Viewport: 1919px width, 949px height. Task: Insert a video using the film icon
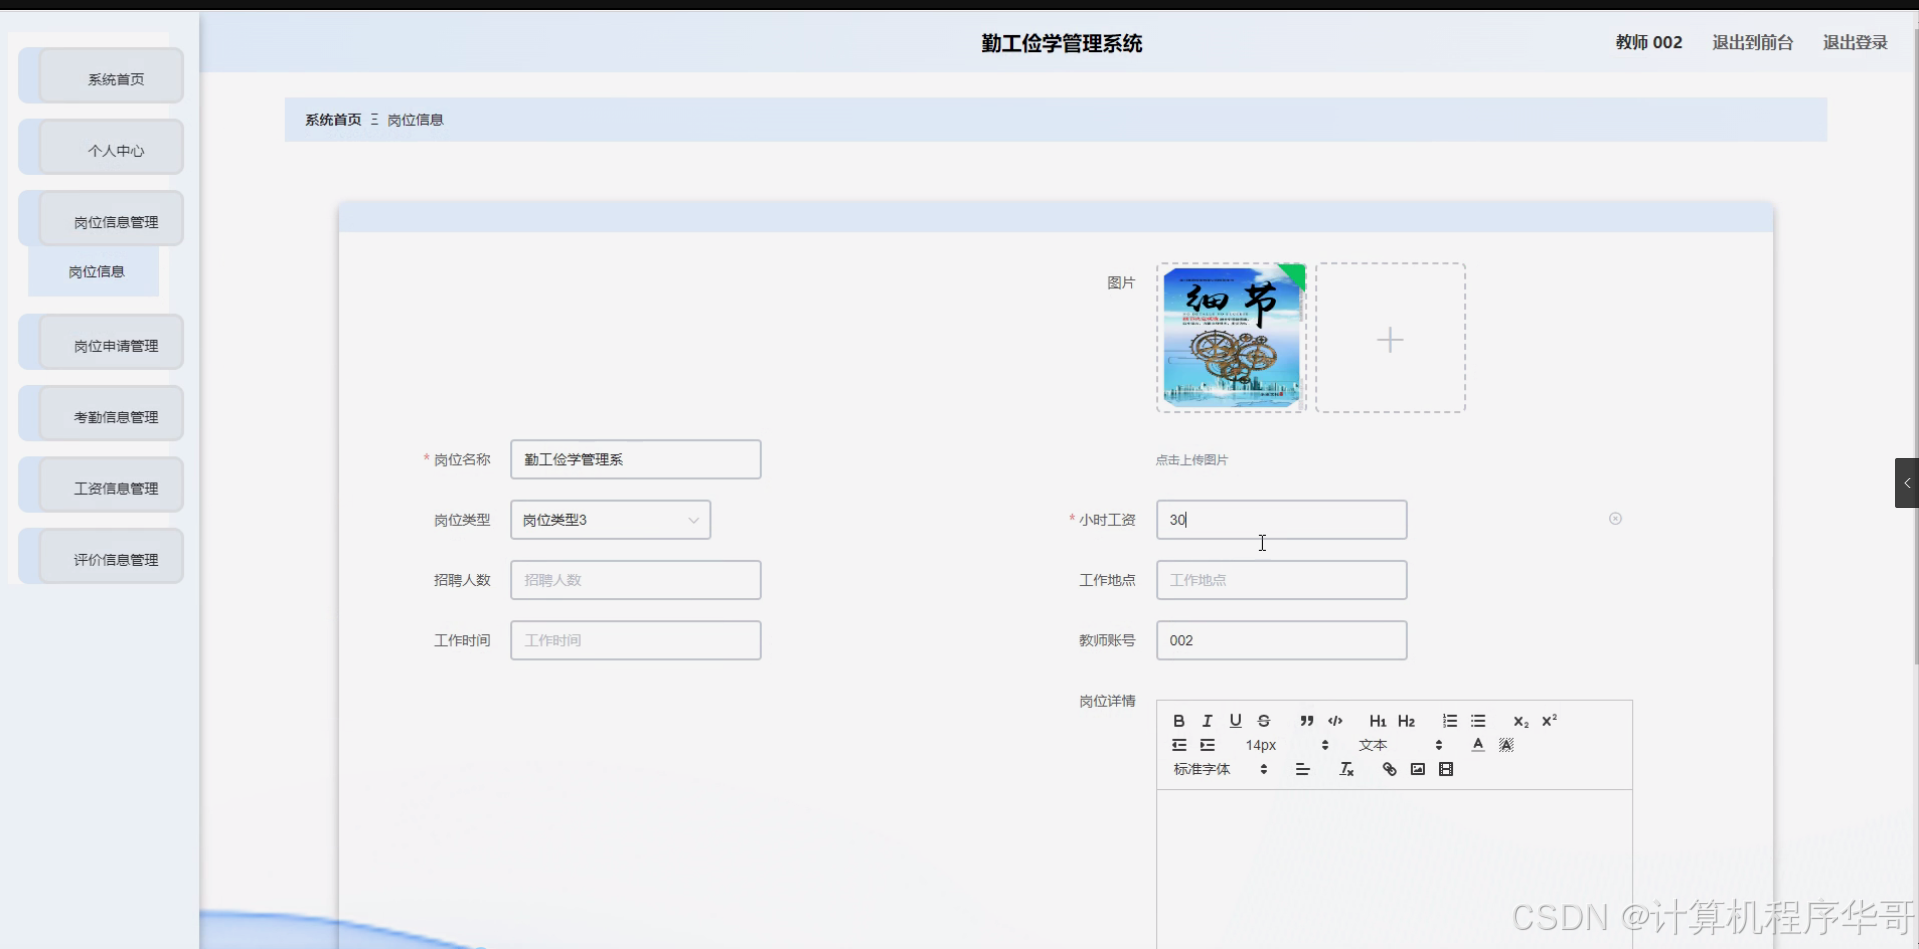coord(1447,769)
